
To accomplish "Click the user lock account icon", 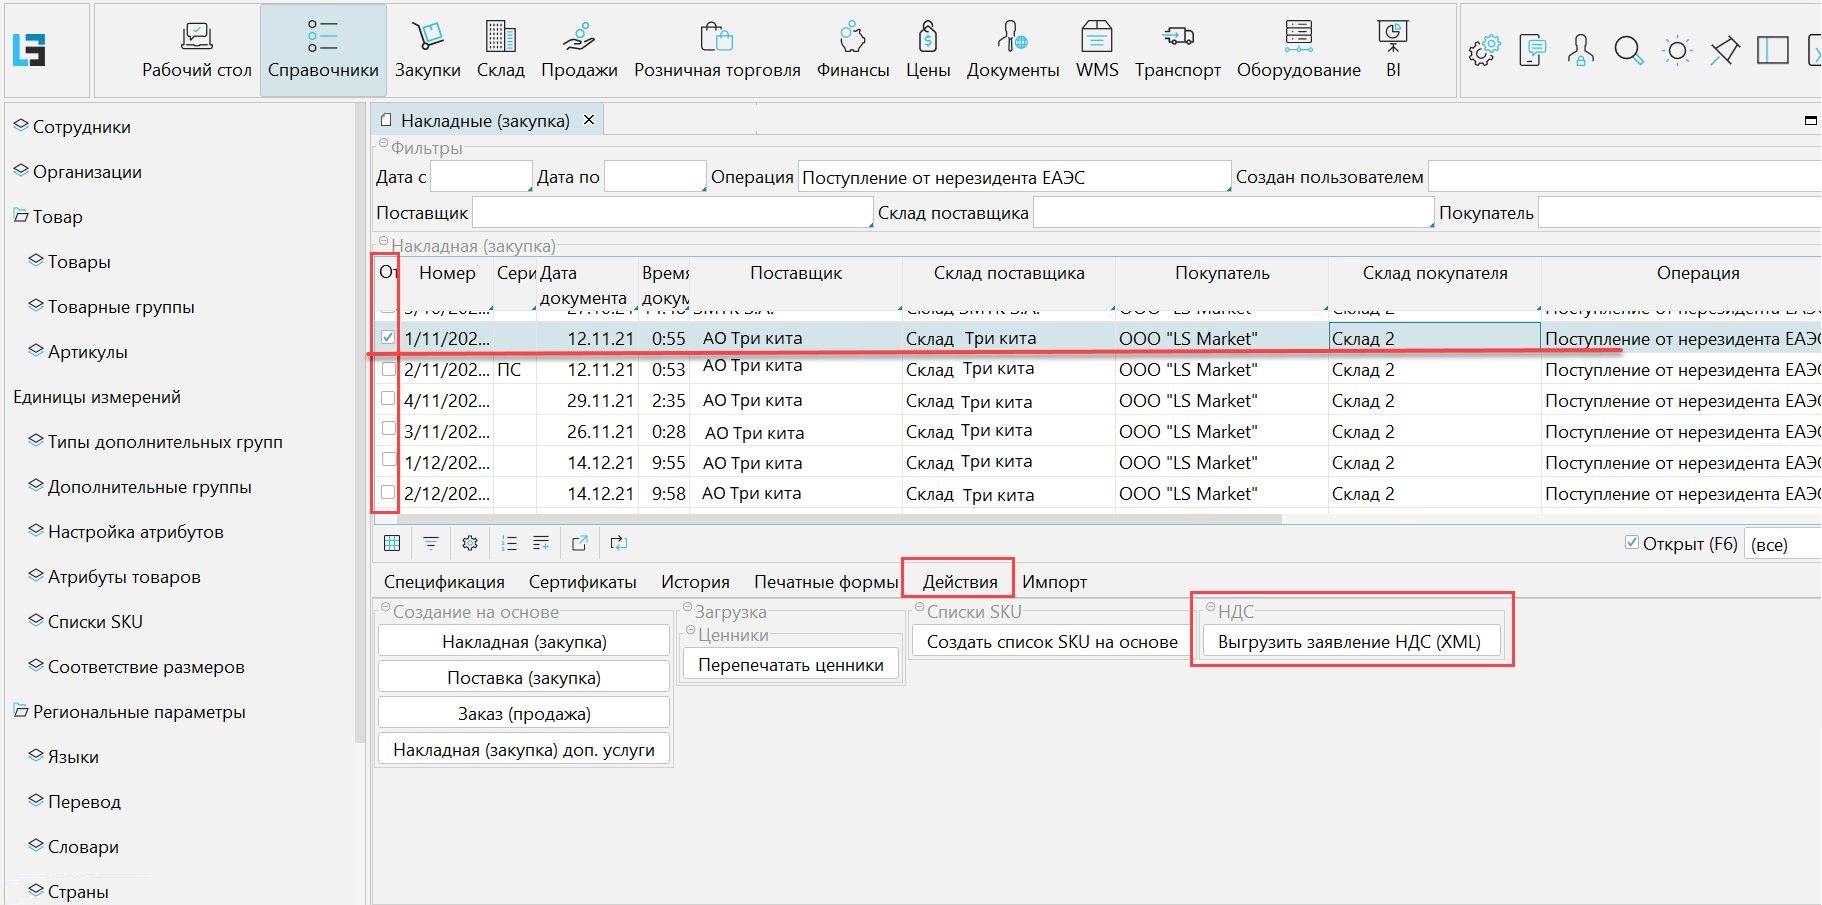I will point(1581,50).
